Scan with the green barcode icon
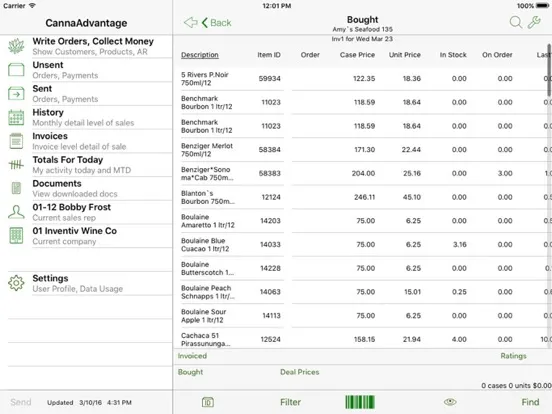The image size is (552, 414). click(360, 402)
